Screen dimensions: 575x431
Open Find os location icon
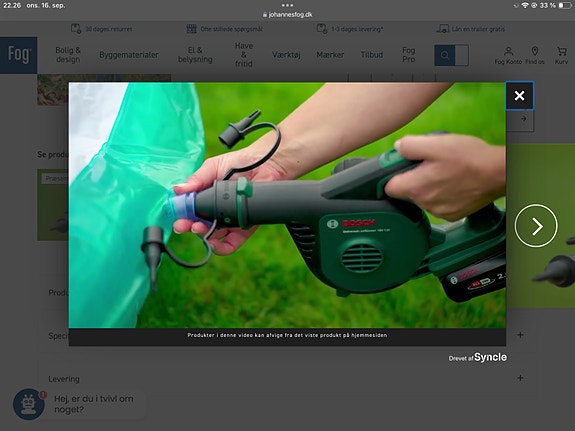click(x=535, y=56)
